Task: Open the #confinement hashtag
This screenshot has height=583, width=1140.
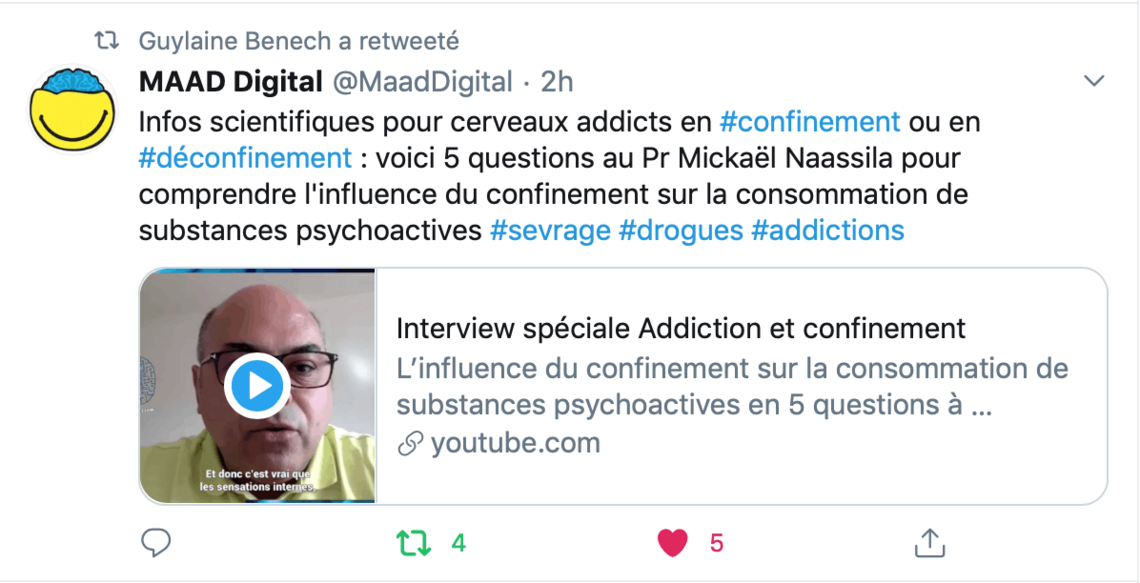Action: click(810, 121)
